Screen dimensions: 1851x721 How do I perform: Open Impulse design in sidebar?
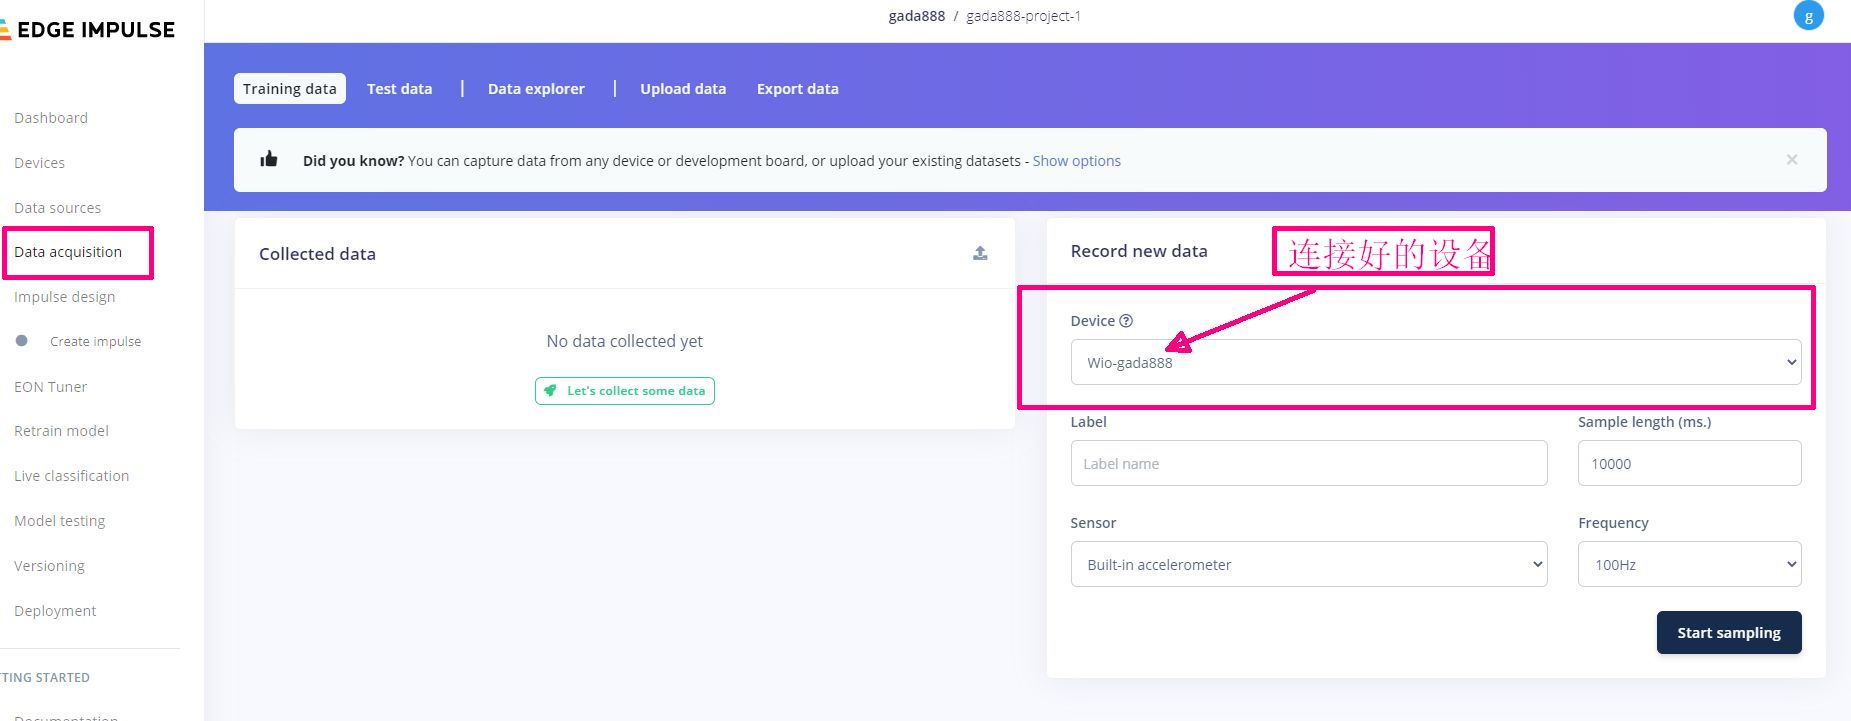[64, 297]
